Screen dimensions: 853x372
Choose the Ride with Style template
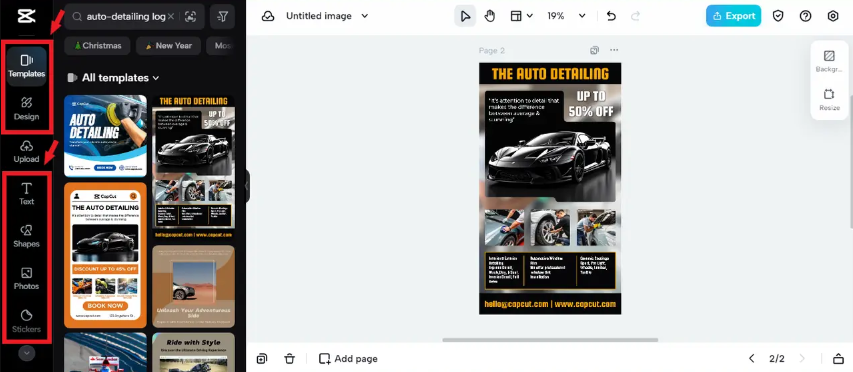pyautogui.click(x=194, y=352)
